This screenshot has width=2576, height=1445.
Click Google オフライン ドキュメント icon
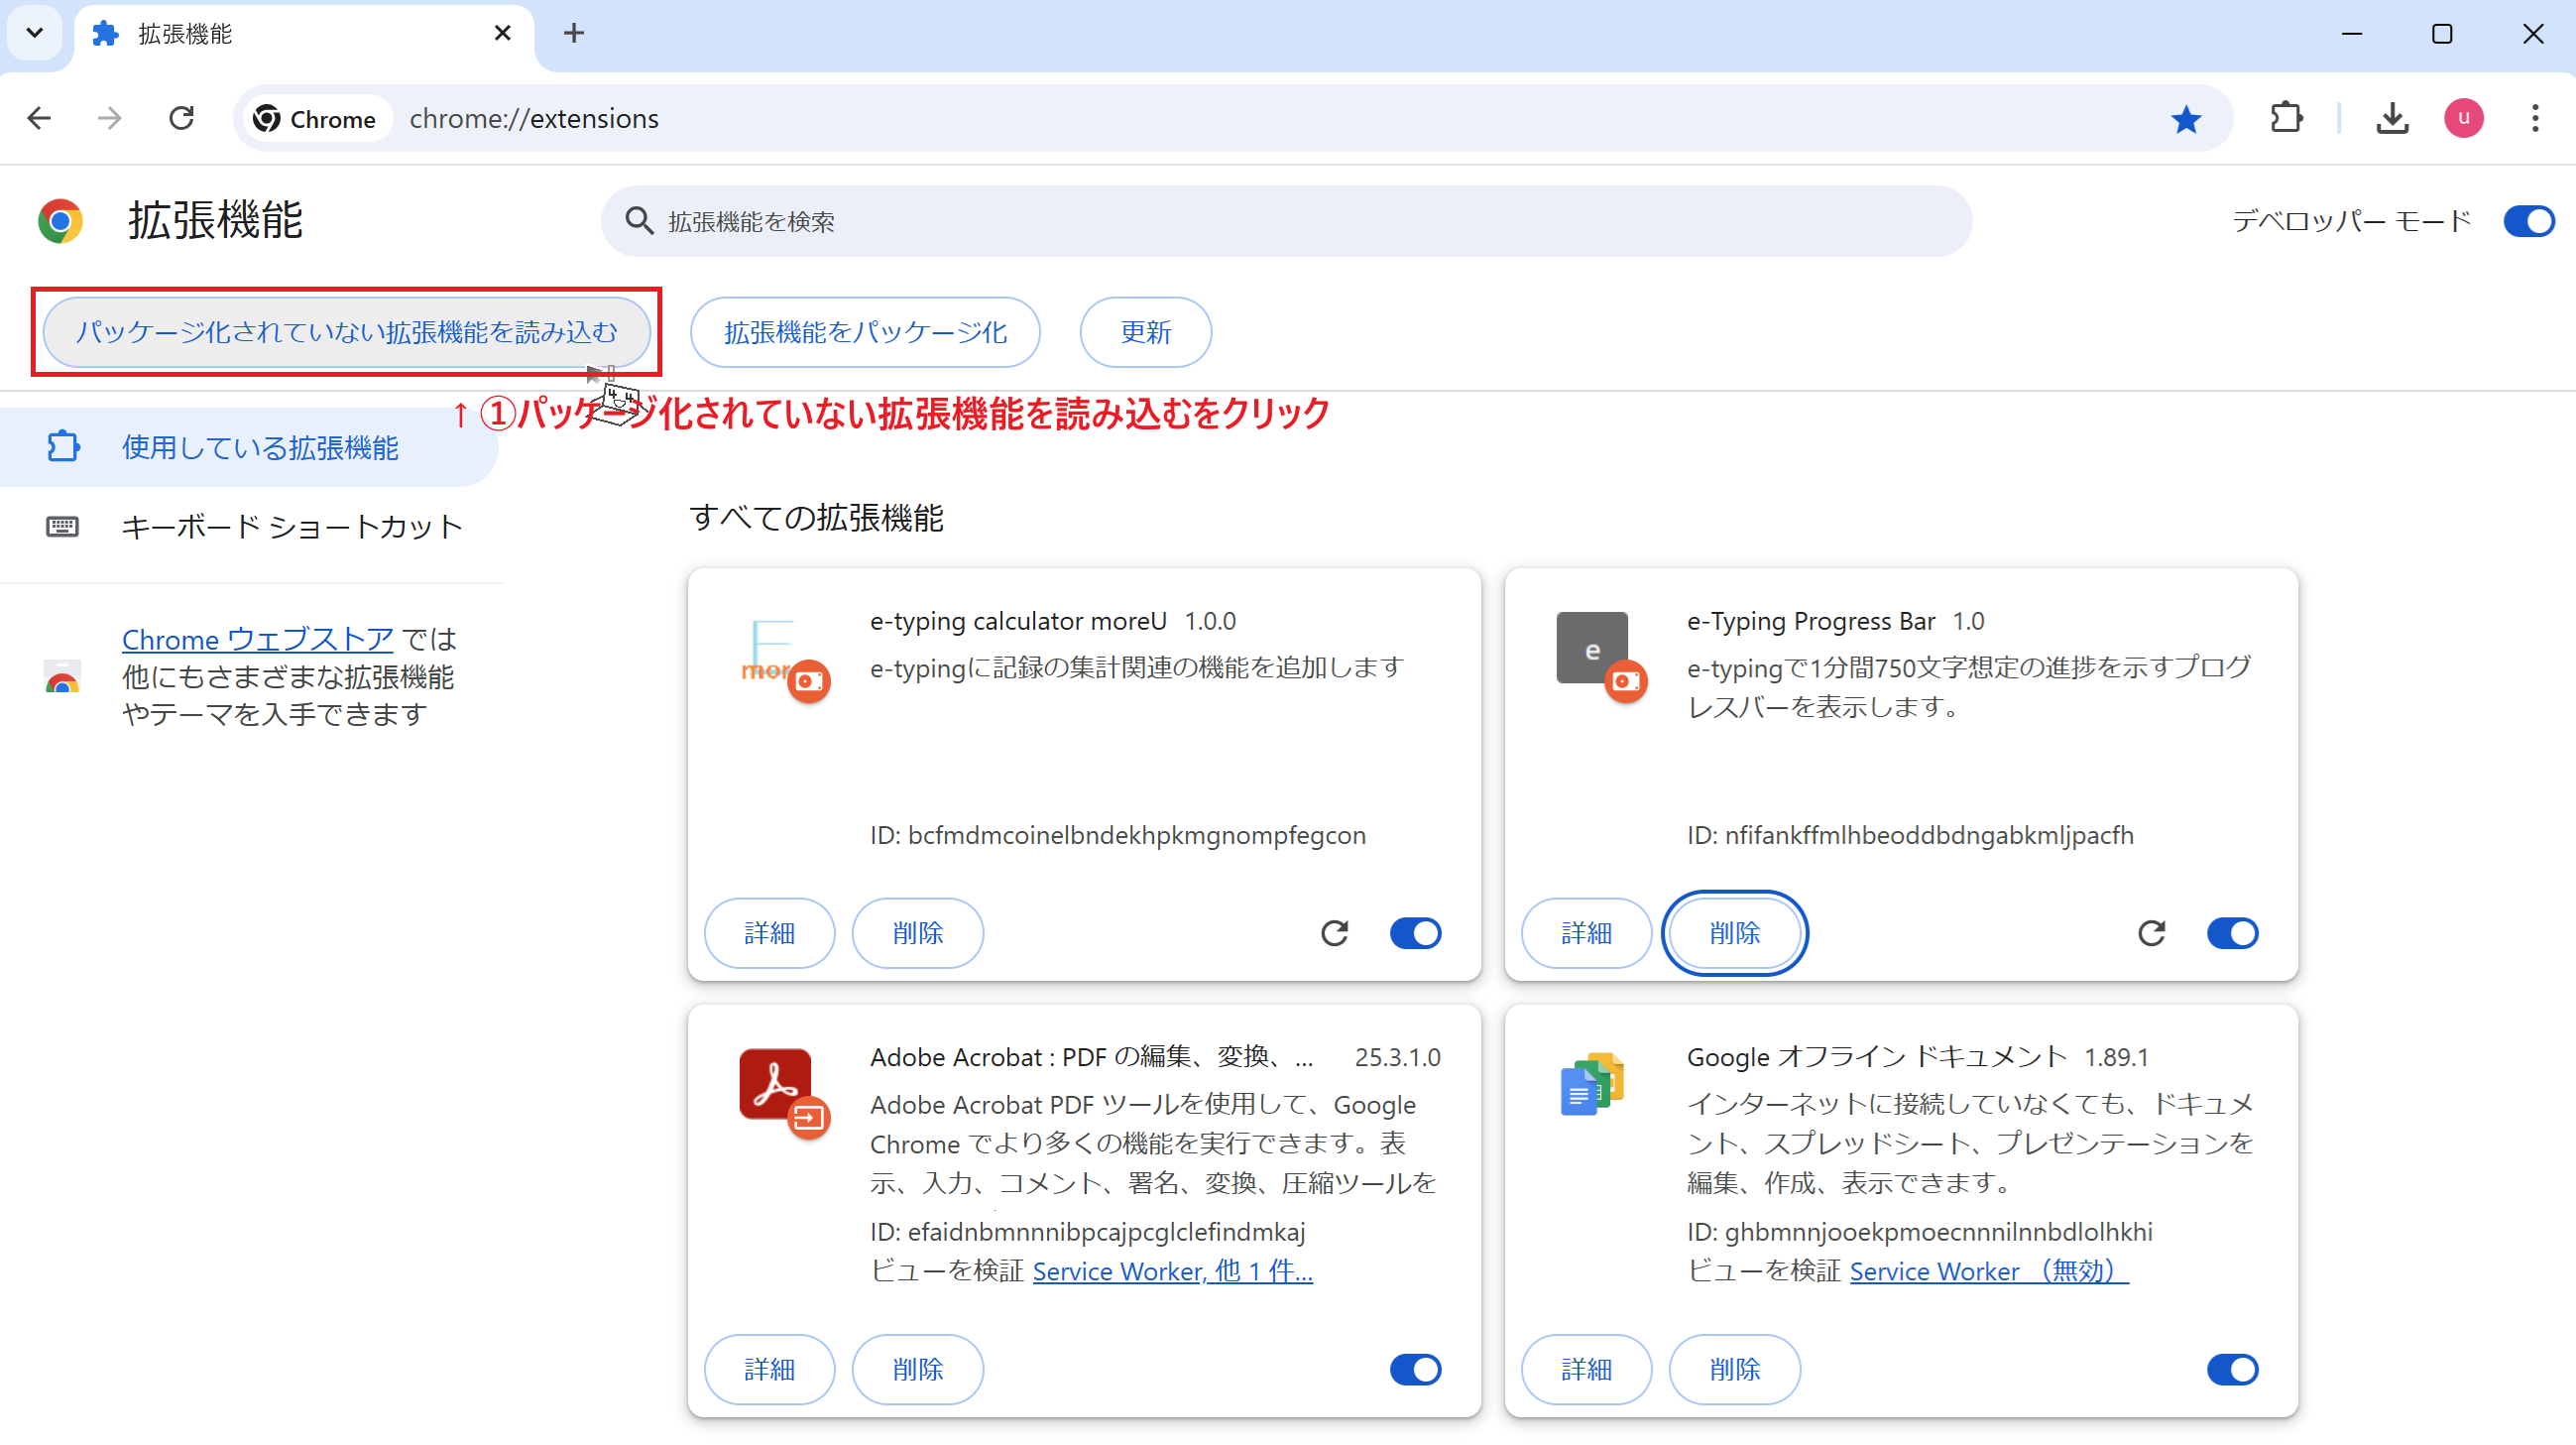coord(1592,1084)
